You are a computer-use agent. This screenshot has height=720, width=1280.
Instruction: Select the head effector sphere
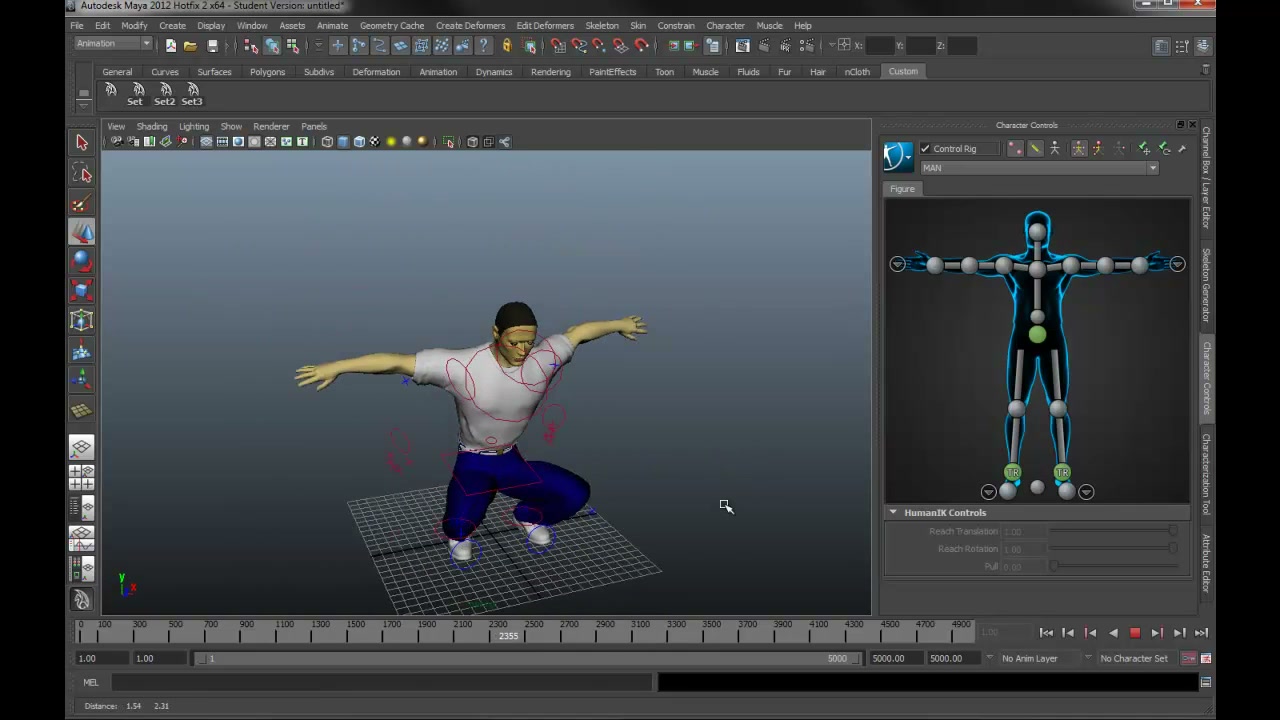(x=1037, y=232)
